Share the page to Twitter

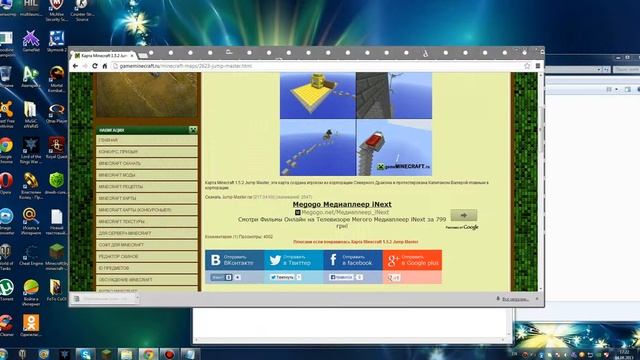(x=294, y=260)
